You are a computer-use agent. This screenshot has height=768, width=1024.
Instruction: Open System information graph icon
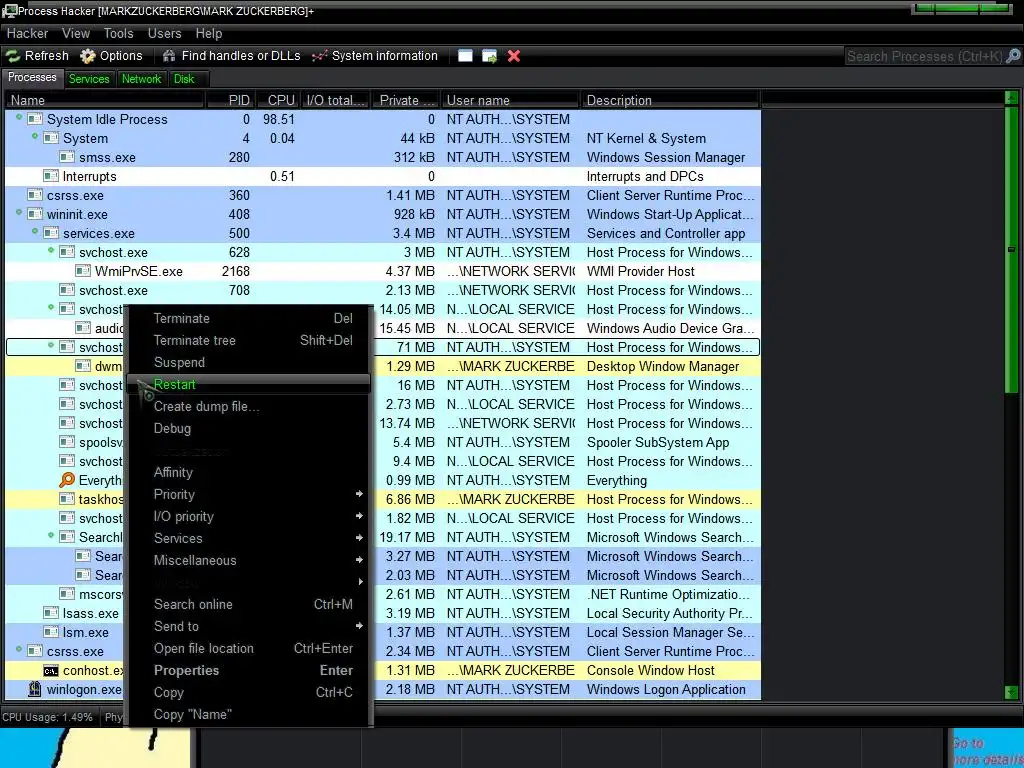319,56
